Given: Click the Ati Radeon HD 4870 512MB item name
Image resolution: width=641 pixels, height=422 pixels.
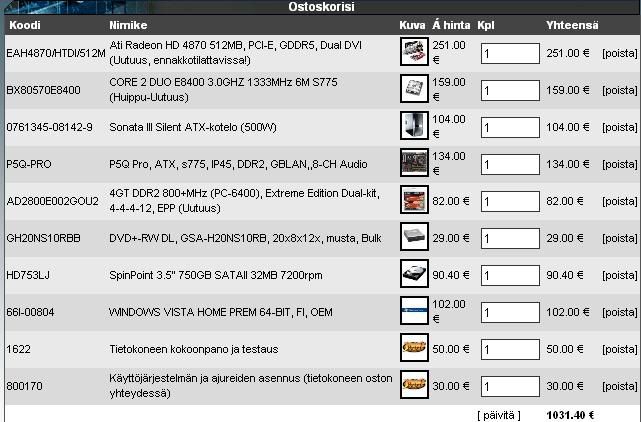Looking at the screenshot, I should (x=236, y=52).
